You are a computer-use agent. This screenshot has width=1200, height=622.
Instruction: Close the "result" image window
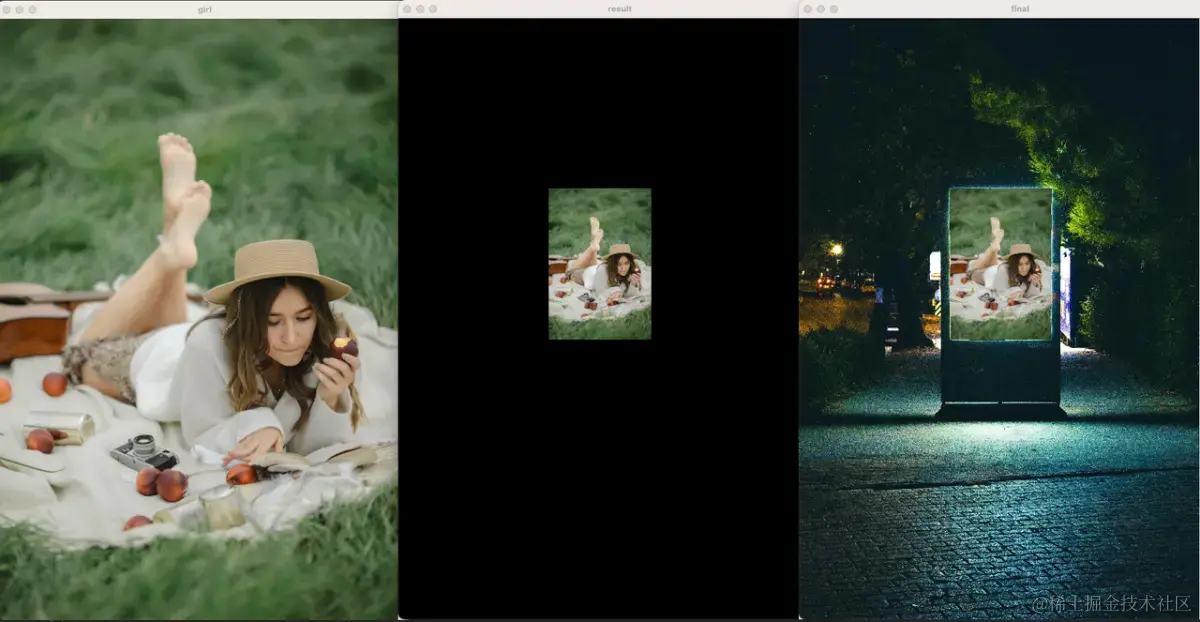[x=409, y=7]
